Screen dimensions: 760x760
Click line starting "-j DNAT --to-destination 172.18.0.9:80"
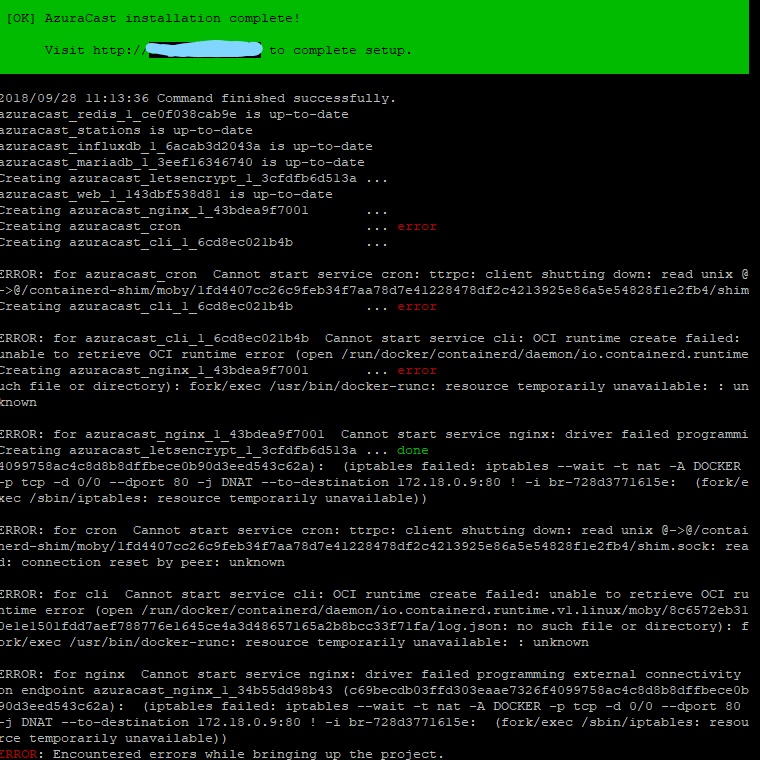[374, 722]
